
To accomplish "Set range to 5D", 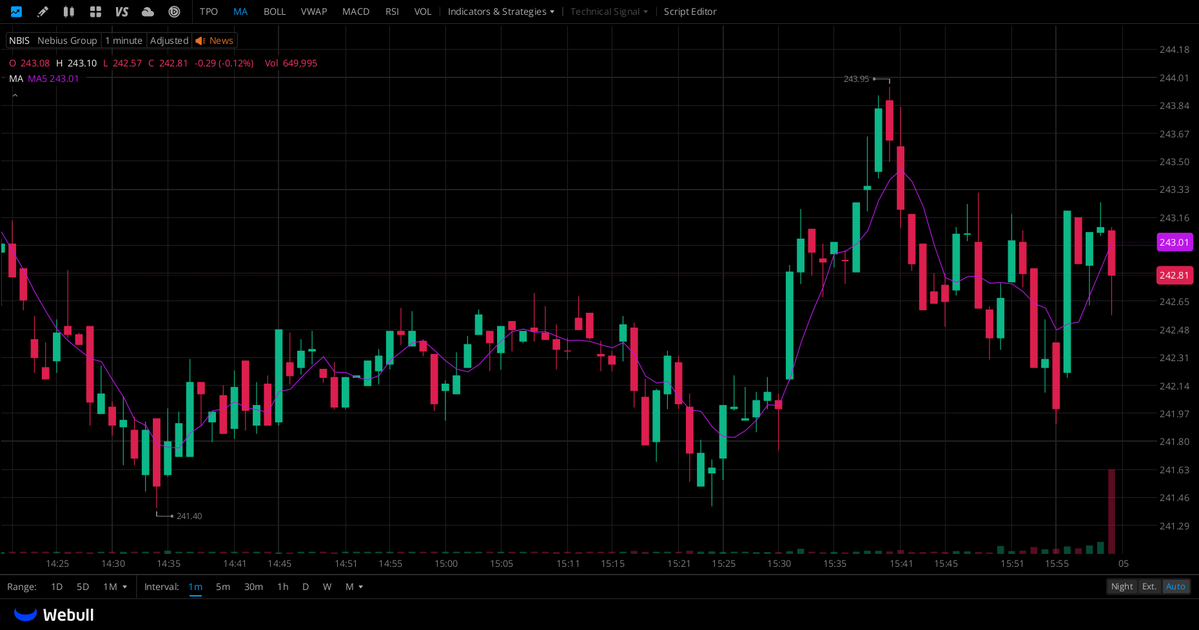I will [83, 586].
